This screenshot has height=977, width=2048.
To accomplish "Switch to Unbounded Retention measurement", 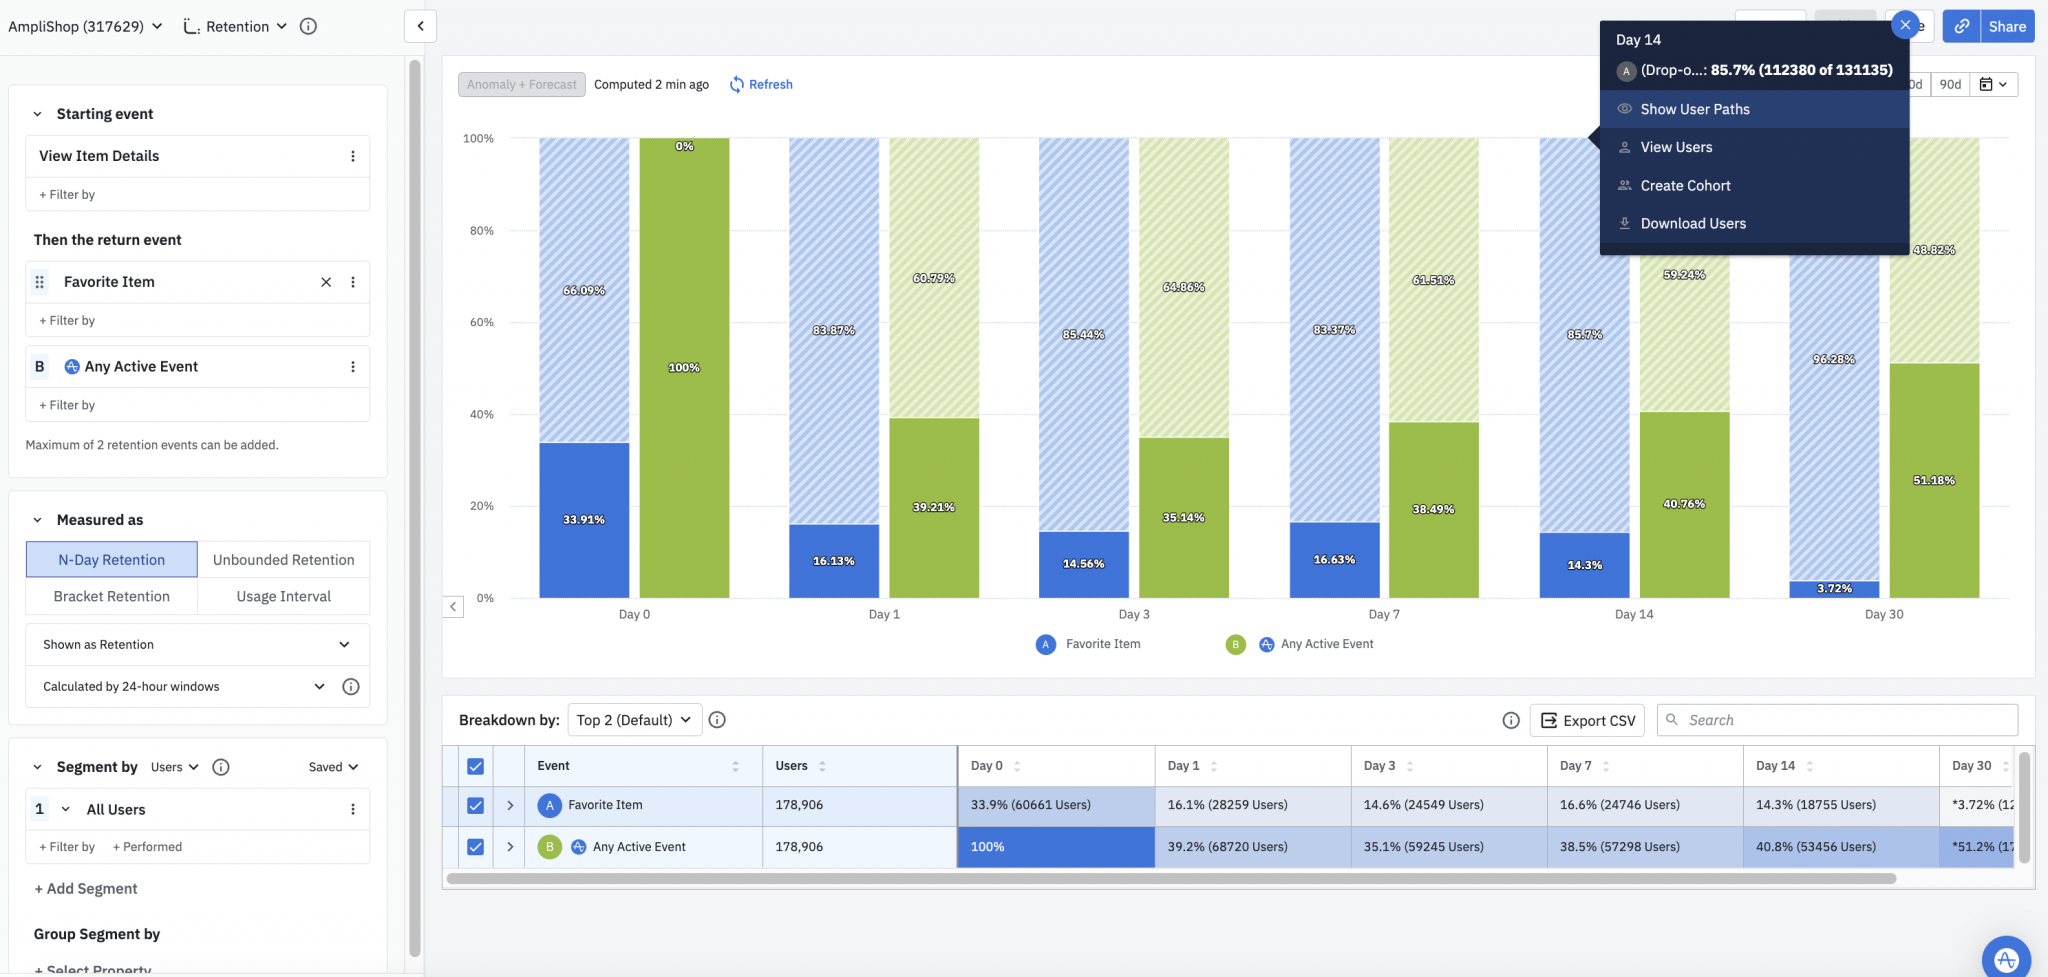I will 283,559.
